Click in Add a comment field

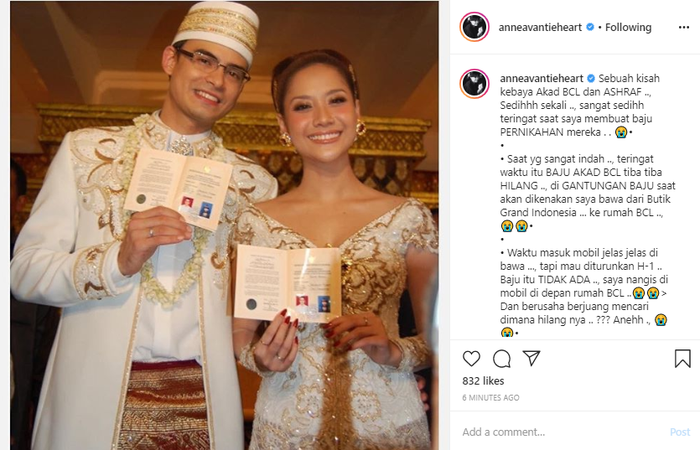point(562,432)
